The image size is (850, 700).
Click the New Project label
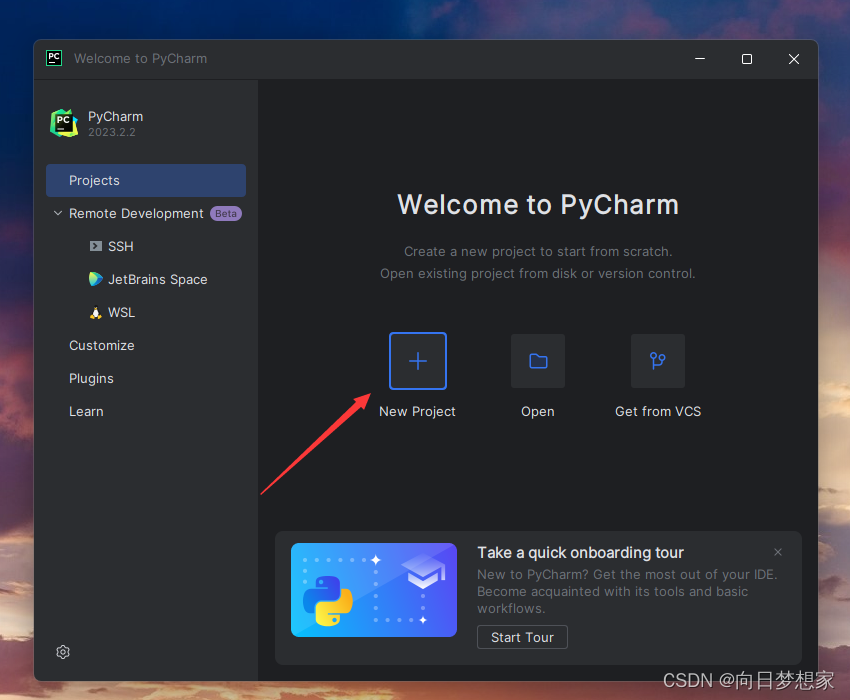coord(417,412)
